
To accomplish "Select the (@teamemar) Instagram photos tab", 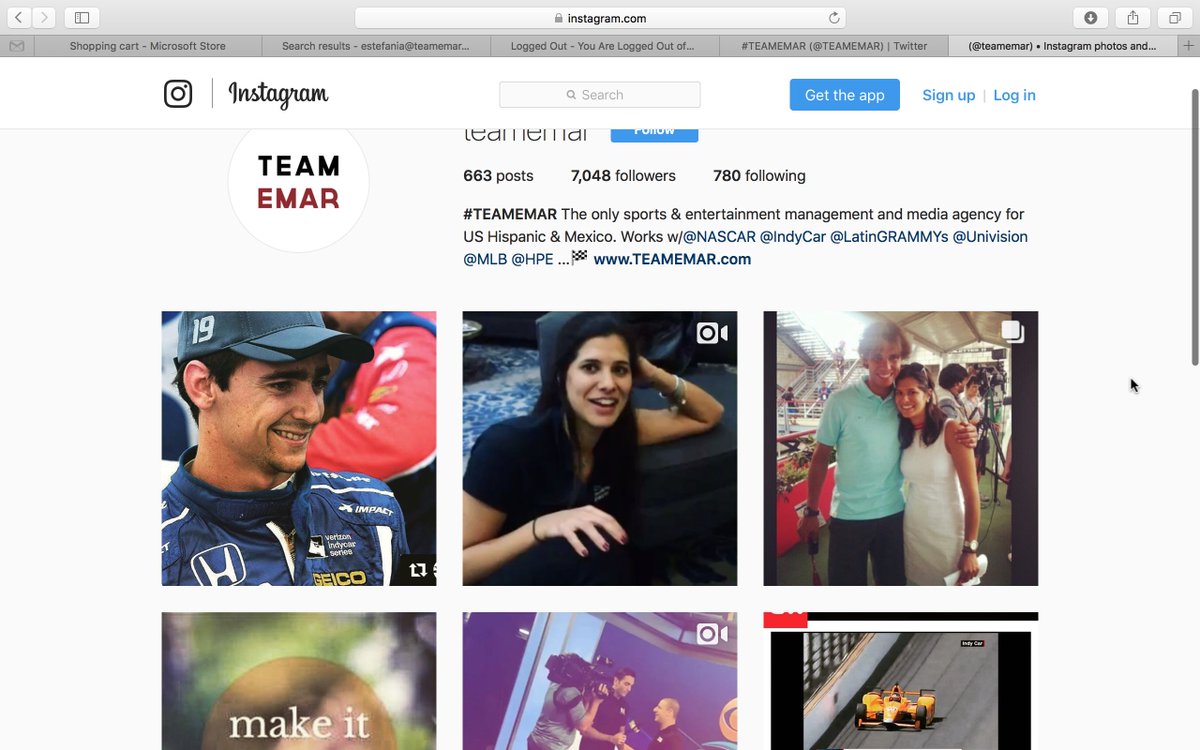I will pyautogui.click(x=1062, y=46).
